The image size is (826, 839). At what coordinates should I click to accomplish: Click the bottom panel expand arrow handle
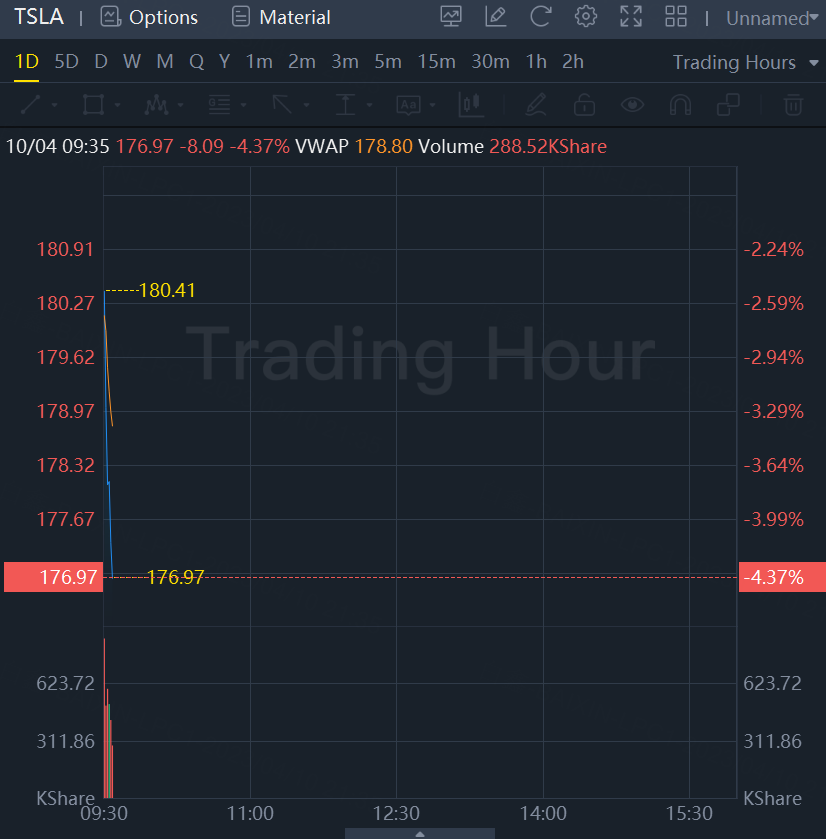coord(420,833)
